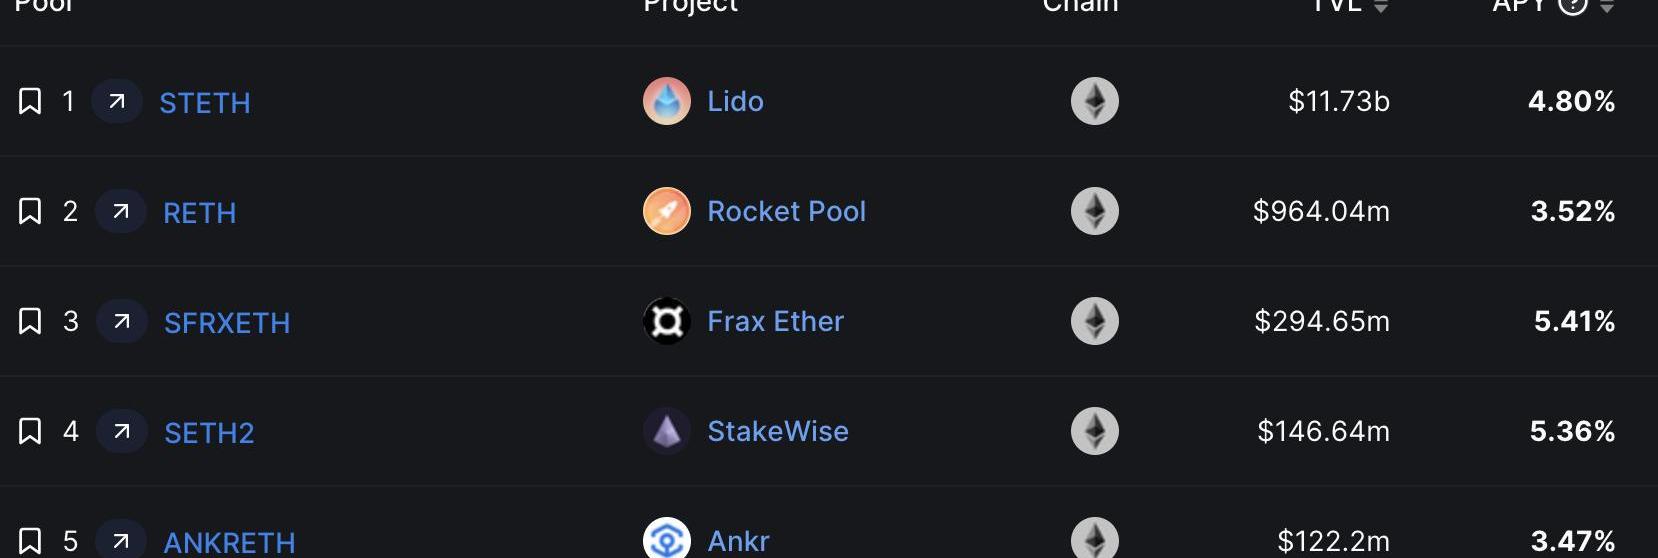
Task: Bookmark the SETH2 pool
Action: [x=30, y=431]
